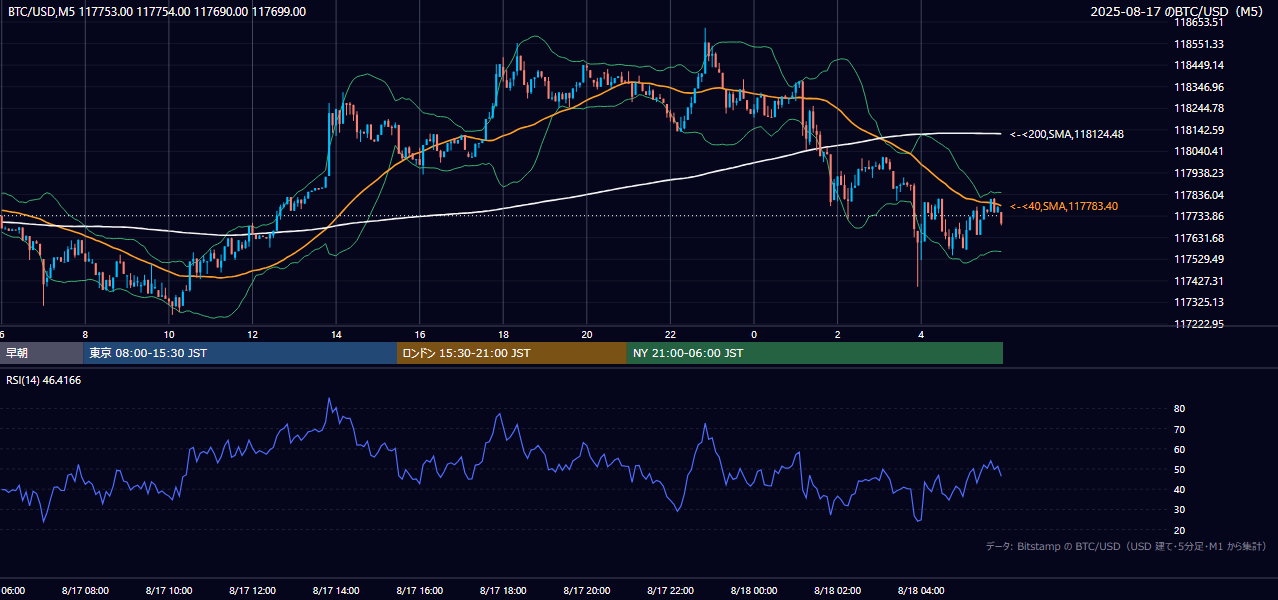Click the 8/17 20:00 time axis label
Image resolution: width=1278 pixels, height=600 pixels.
[x=587, y=591]
